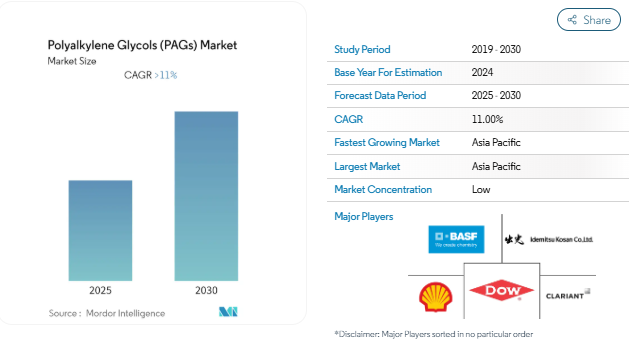The height and width of the screenshot is (360, 631).
Task: Click the Share button
Action: click(x=588, y=20)
